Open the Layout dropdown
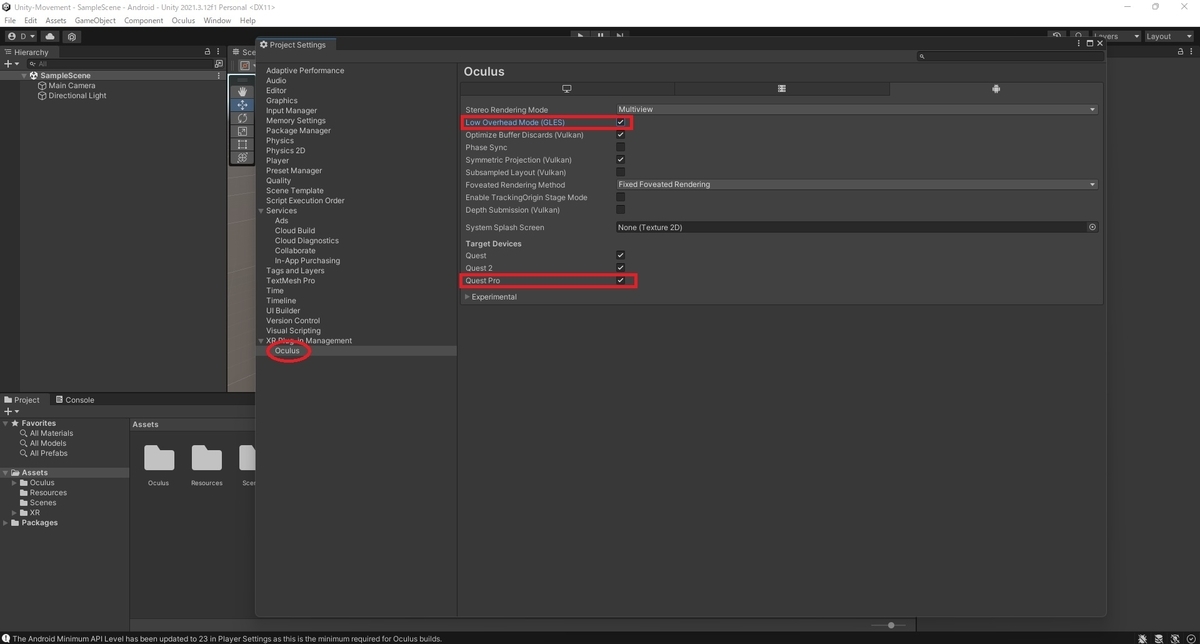 pyautogui.click(x=1170, y=36)
